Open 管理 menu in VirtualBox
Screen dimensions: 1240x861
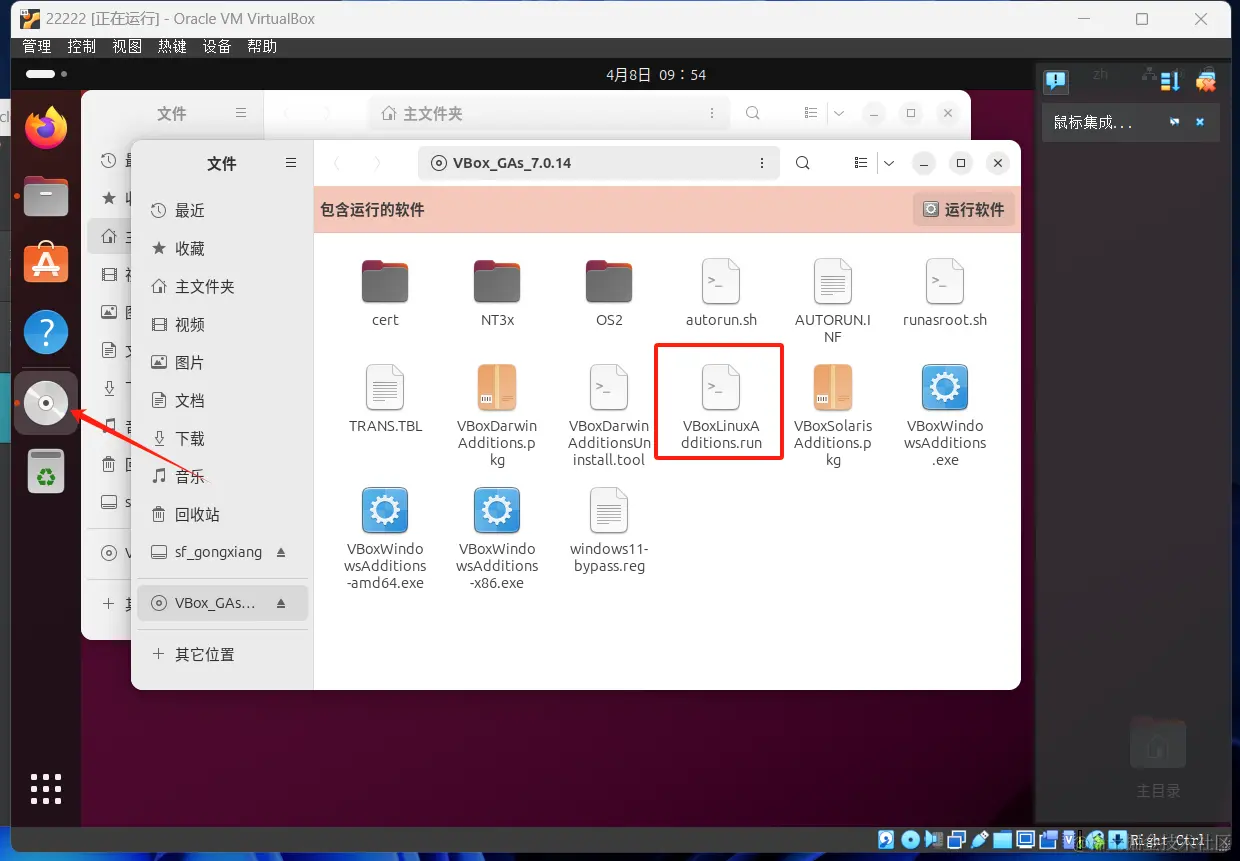coord(37,47)
